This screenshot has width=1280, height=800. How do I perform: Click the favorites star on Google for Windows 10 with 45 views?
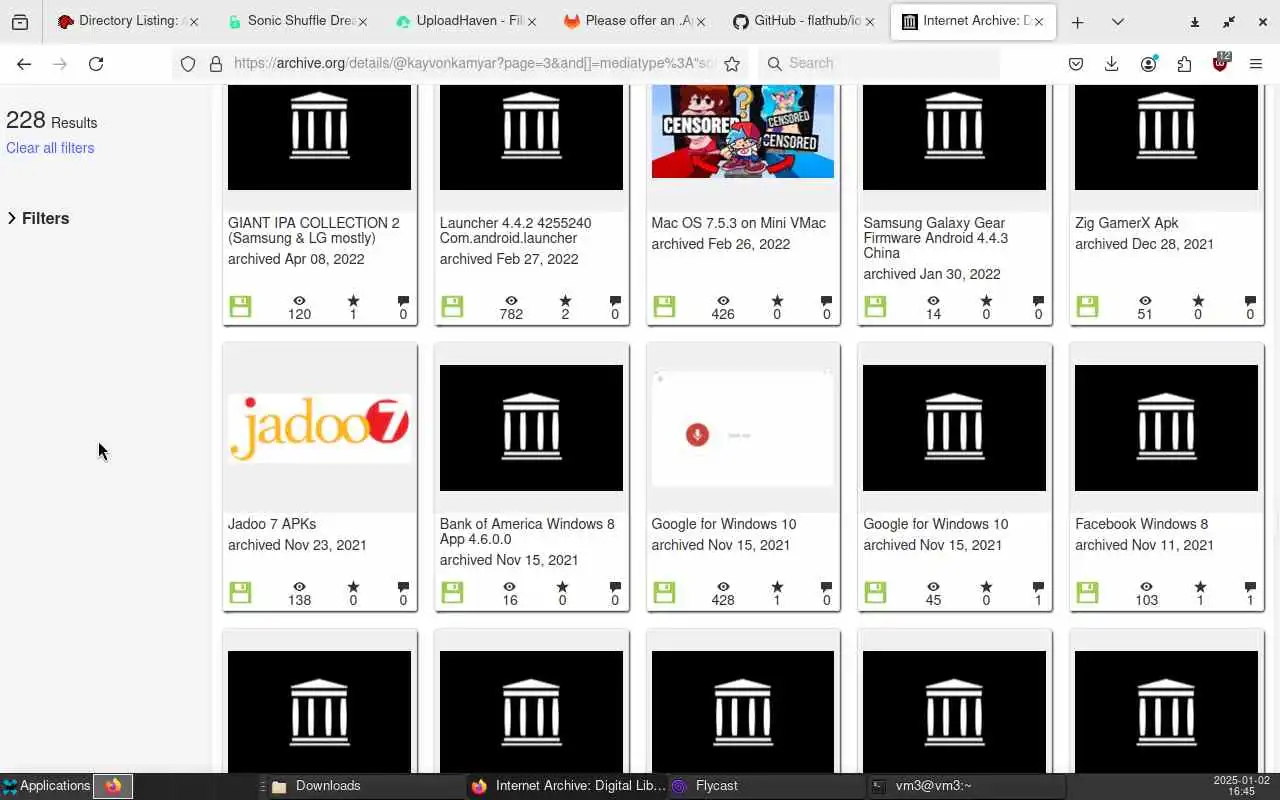pos(986,586)
